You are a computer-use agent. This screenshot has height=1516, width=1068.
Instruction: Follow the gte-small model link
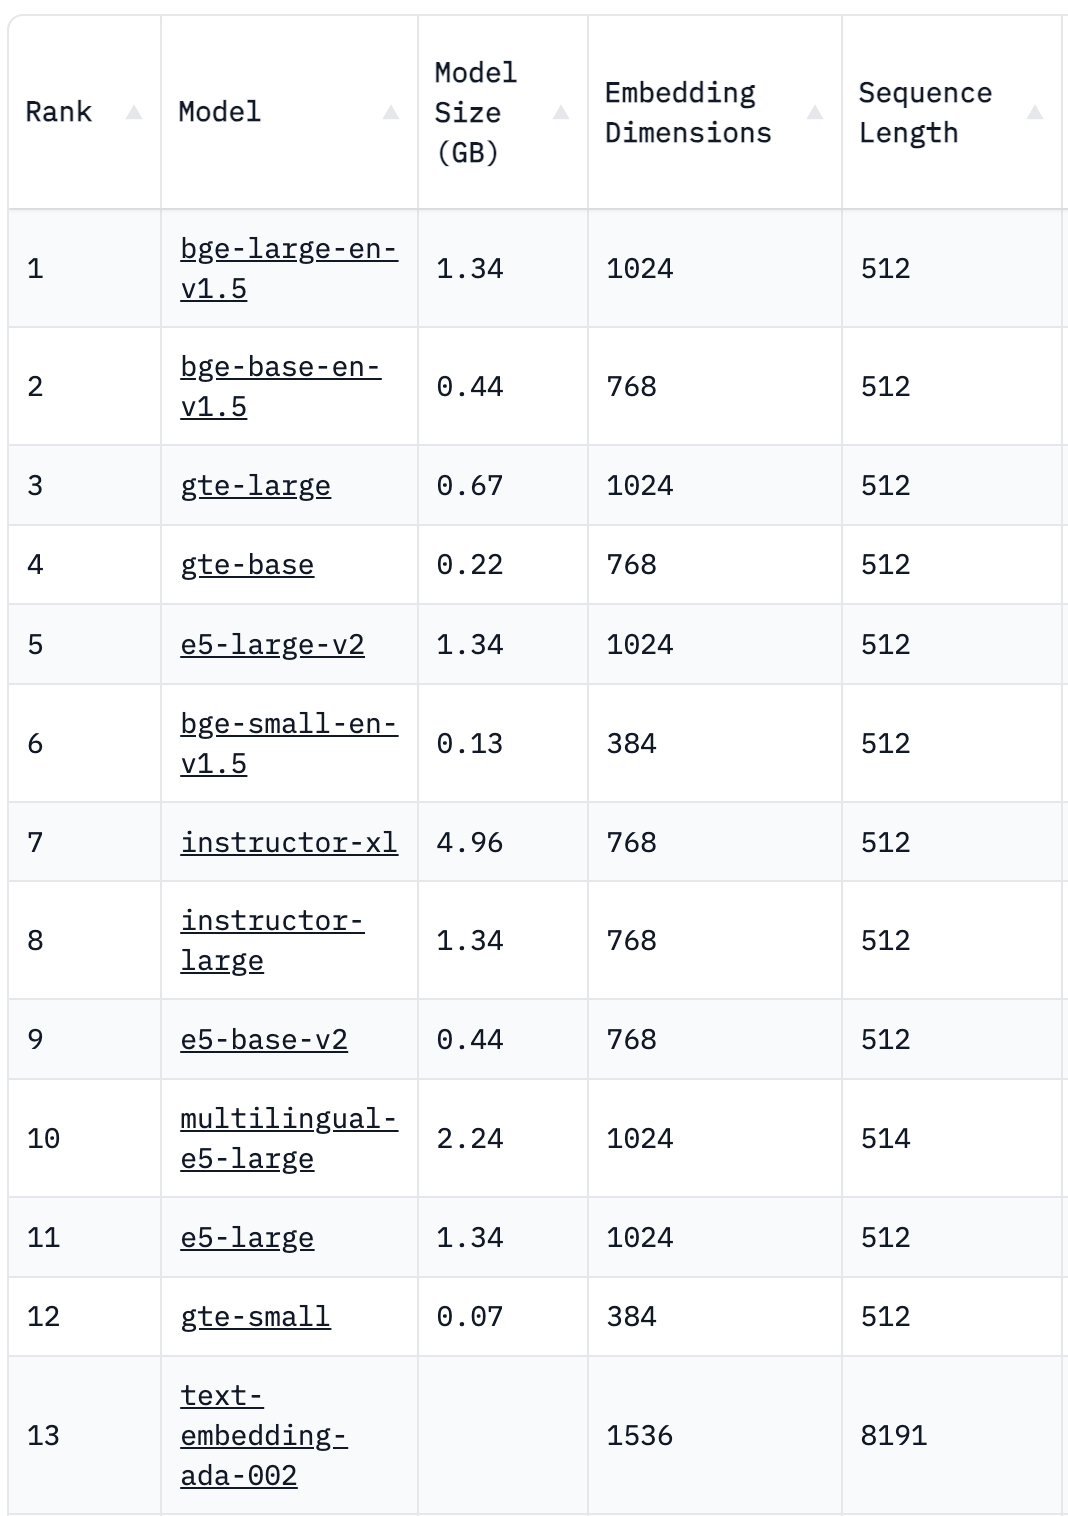click(x=255, y=1317)
